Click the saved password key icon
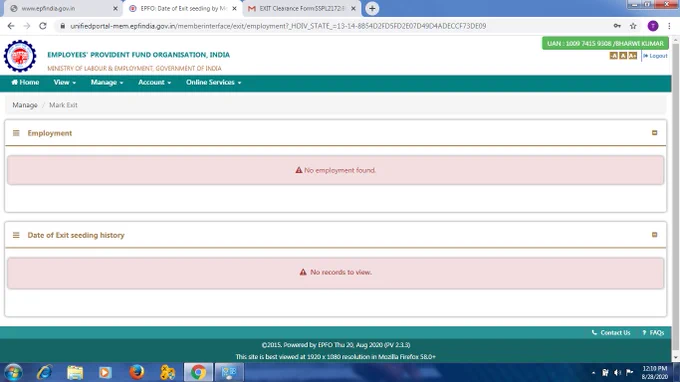The height and width of the screenshot is (382, 680). pos(617,26)
